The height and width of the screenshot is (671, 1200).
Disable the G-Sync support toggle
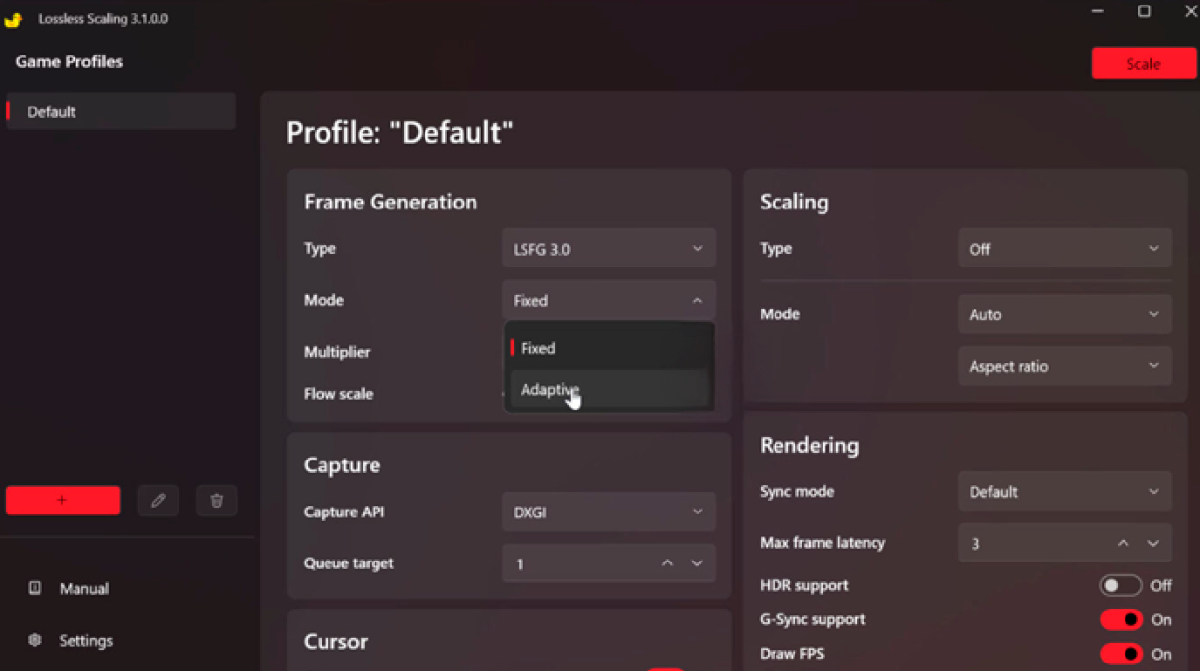point(1121,620)
